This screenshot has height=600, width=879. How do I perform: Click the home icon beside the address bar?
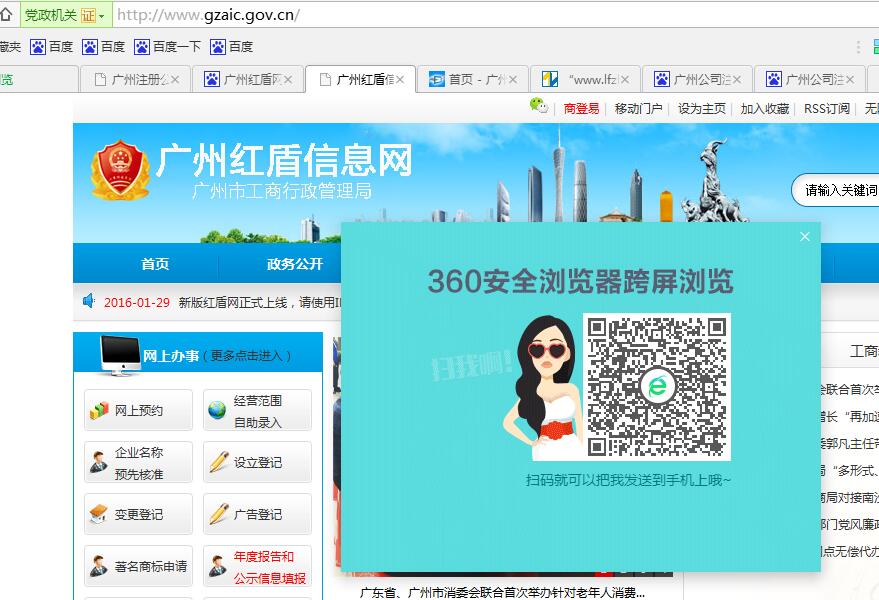coord(7,15)
